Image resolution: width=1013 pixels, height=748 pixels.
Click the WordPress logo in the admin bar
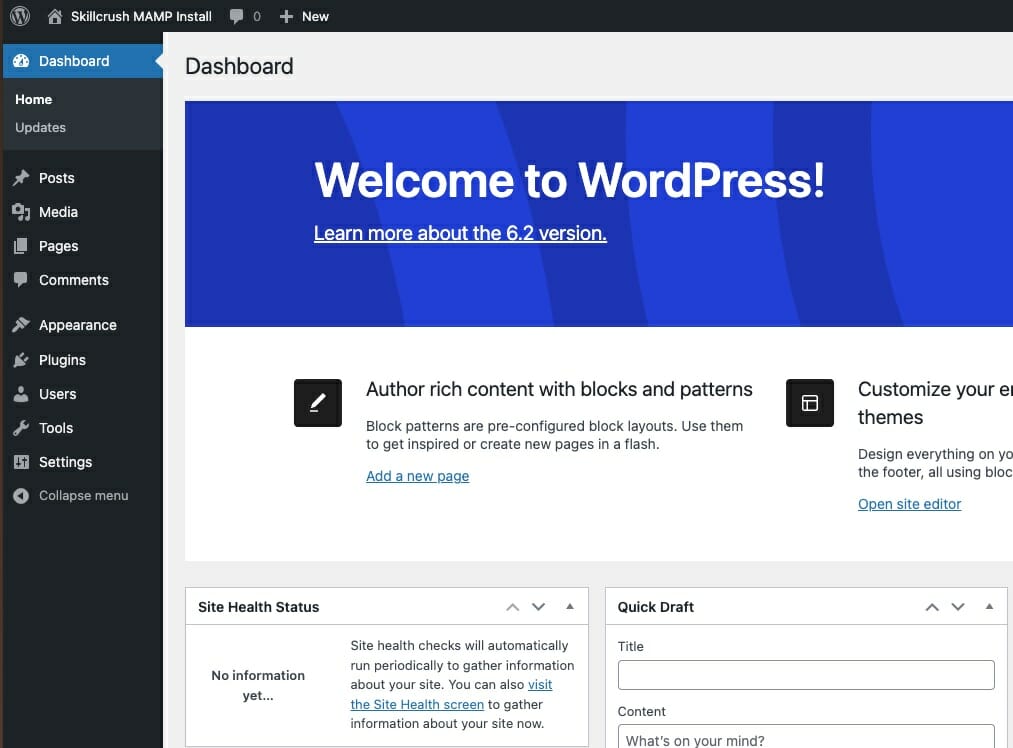(x=19, y=16)
